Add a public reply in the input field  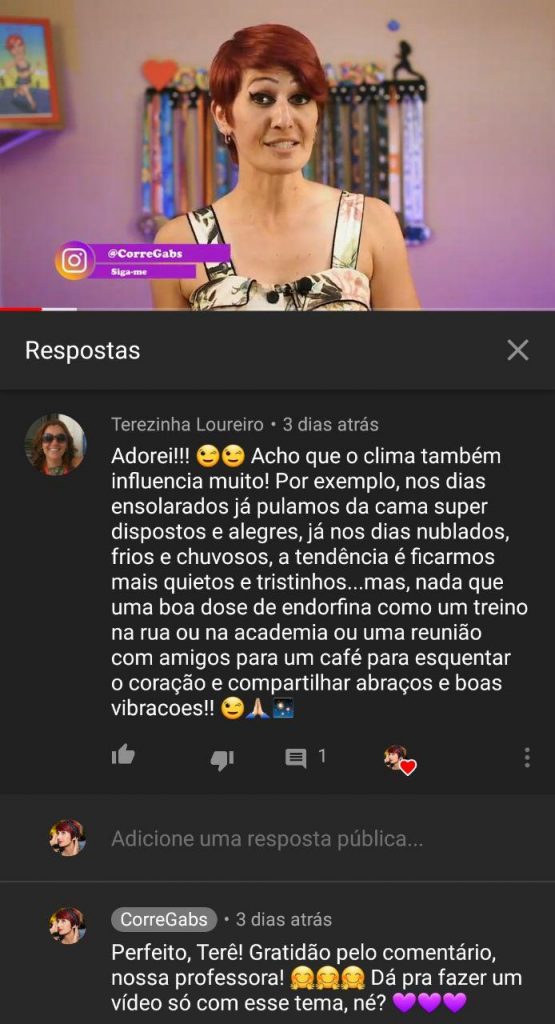pyautogui.click(x=267, y=839)
